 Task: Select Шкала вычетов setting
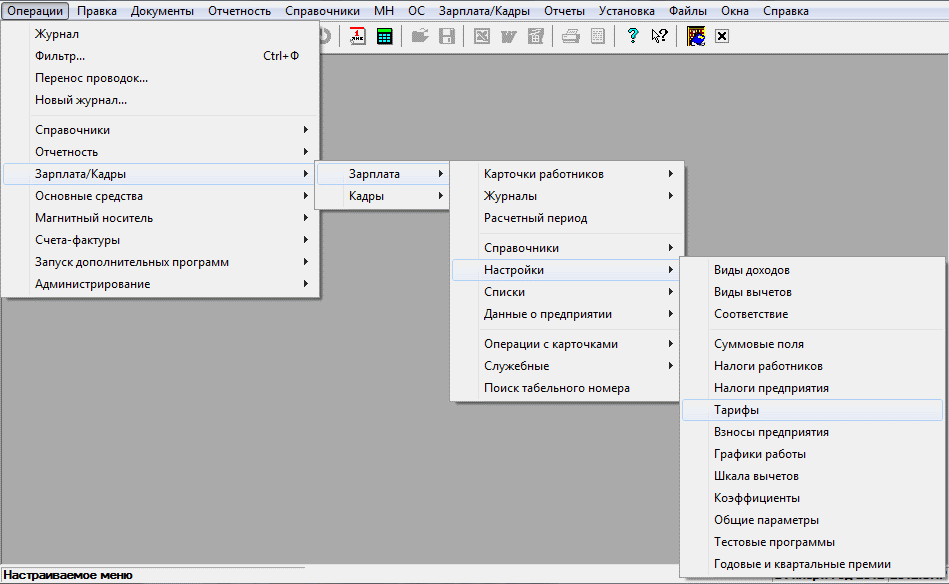tap(812, 476)
